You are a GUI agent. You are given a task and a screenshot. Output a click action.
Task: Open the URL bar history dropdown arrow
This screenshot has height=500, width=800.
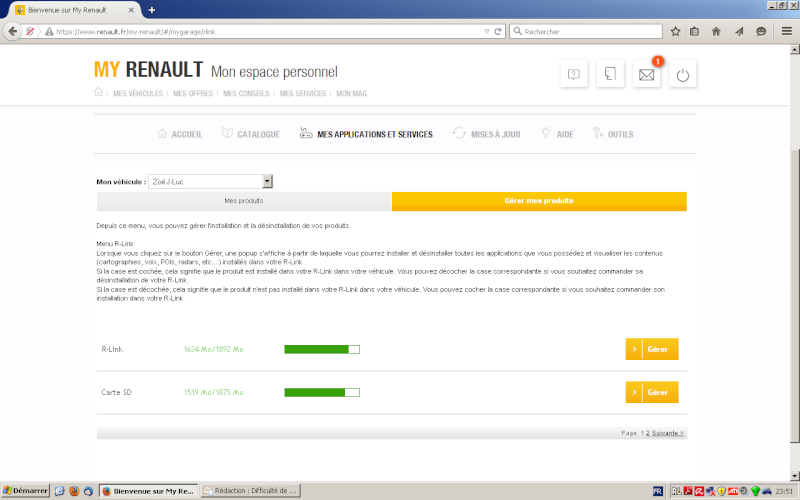coord(487,32)
